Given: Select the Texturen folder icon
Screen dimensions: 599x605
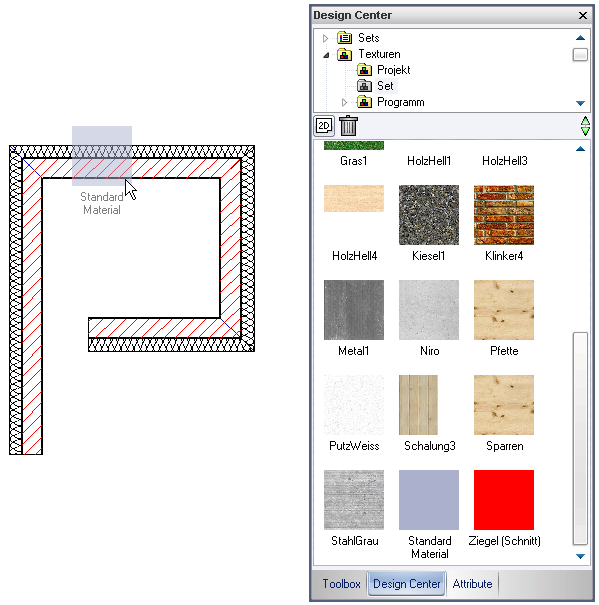Looking at the screenshot, I should [x=344, y=54].
